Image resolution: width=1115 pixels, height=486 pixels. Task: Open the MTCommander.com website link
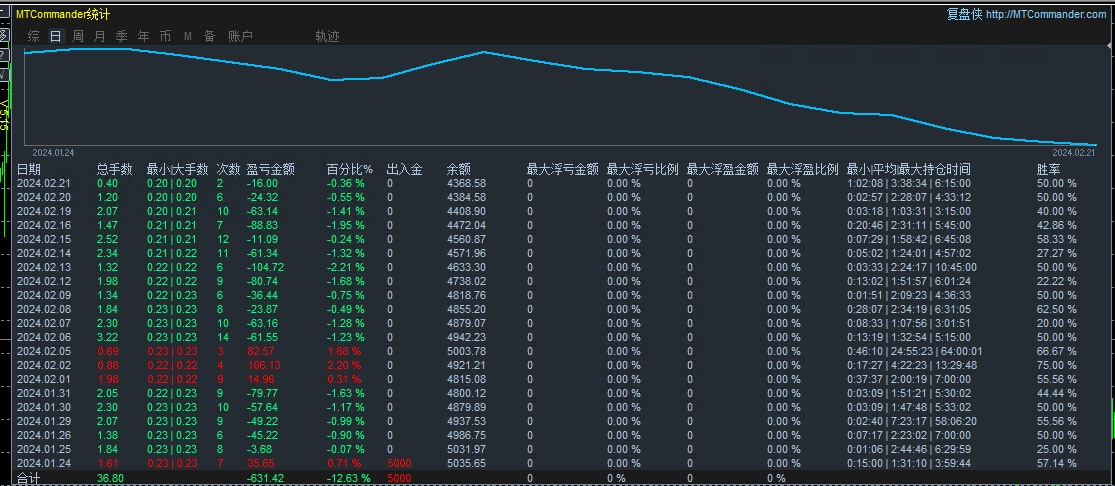(x=1046, y=14)
